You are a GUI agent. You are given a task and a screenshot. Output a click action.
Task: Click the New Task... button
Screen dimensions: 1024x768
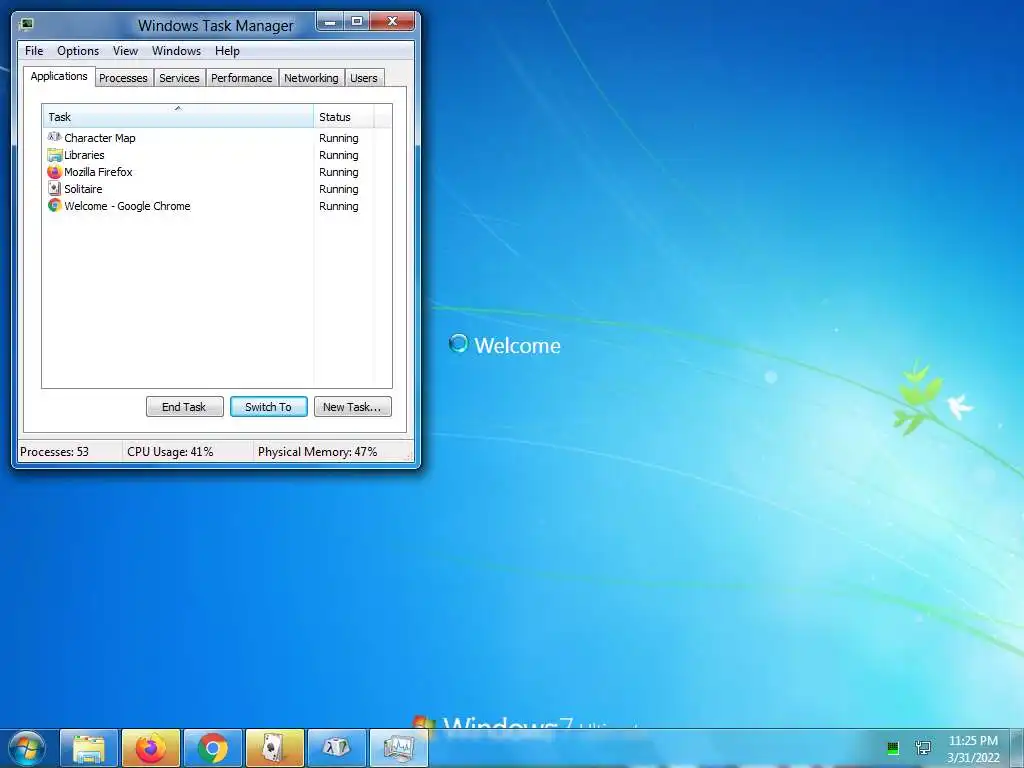[x=353, y=407]
